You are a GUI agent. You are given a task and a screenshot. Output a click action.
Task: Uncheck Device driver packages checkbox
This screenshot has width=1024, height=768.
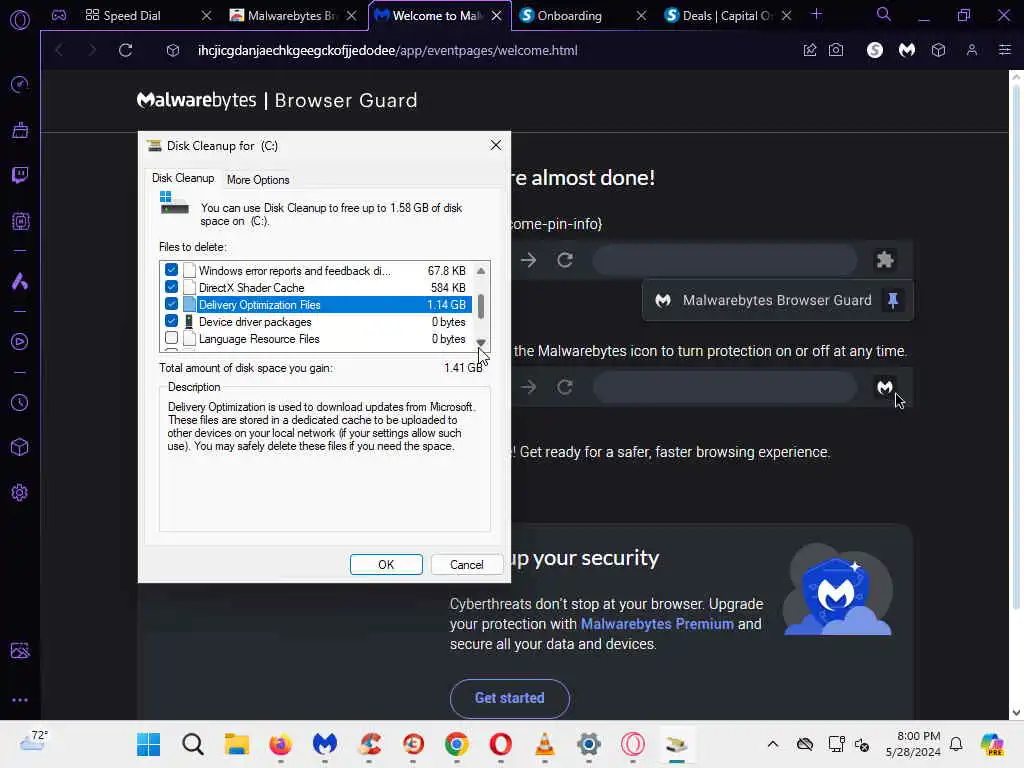coord(171,321)
